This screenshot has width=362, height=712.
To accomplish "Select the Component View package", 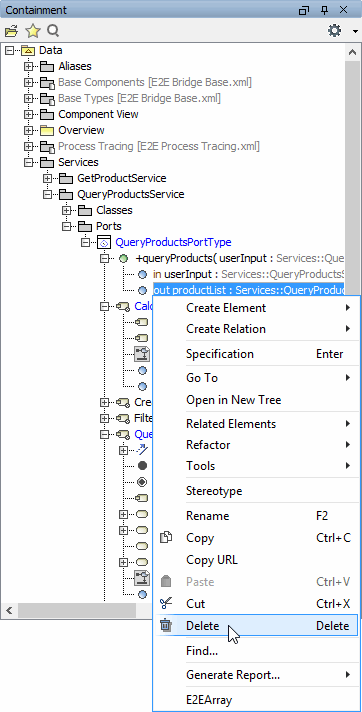I will click(98, 114).
